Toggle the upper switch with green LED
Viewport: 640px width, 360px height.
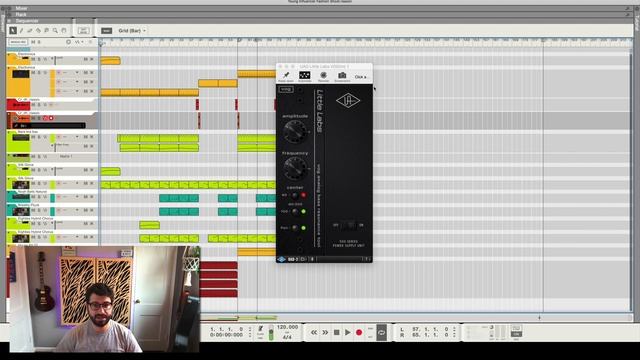[x=295, y=211]
